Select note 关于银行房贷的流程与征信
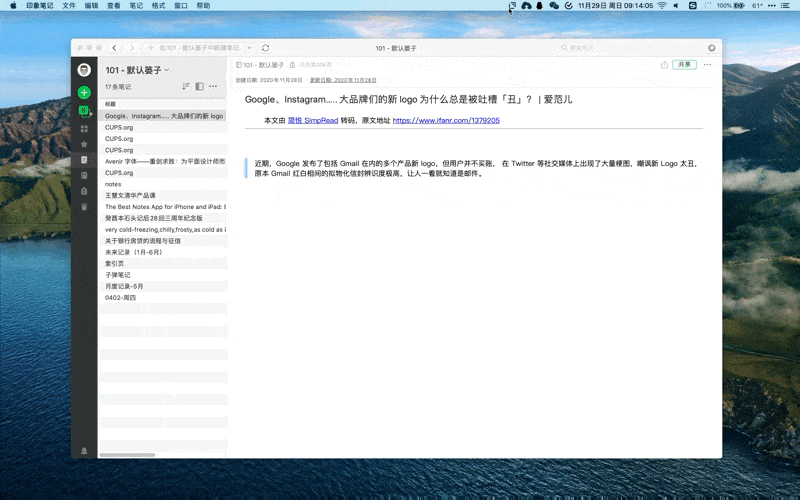 pyautogui.click(x=162, y=241)
